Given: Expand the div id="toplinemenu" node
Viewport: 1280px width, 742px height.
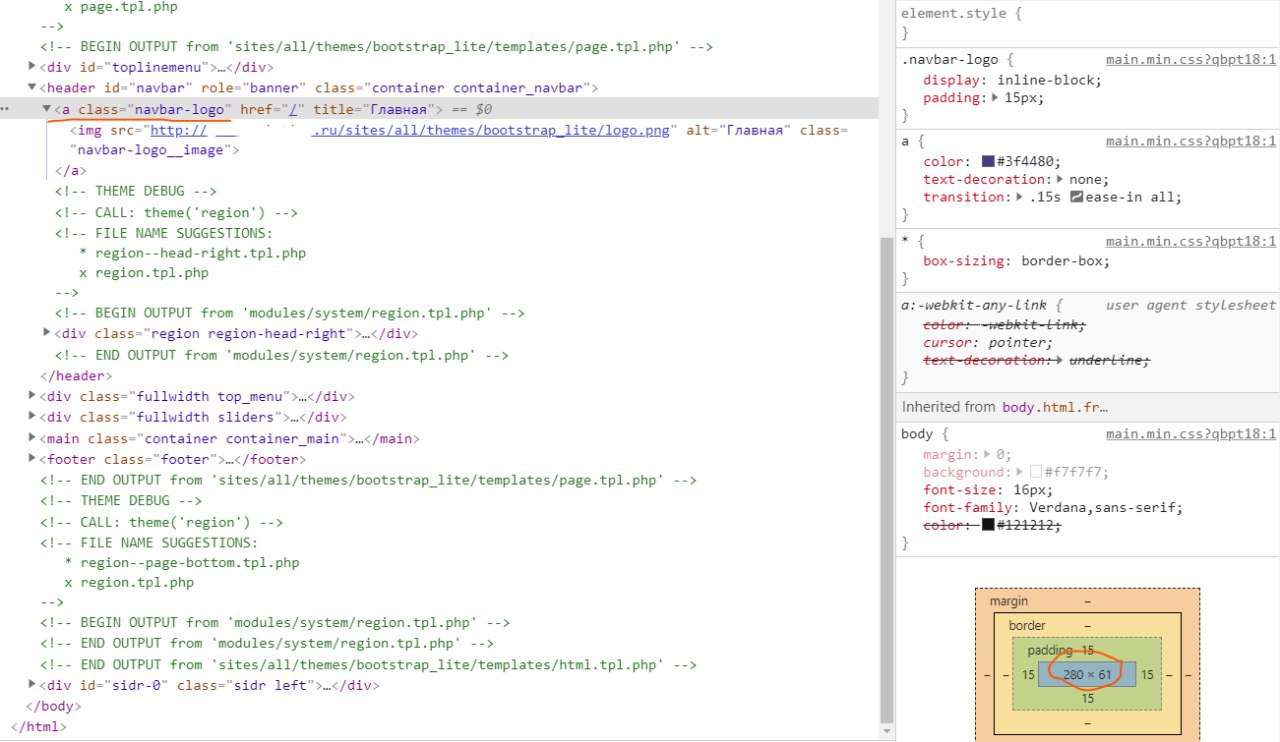Looking at the screenshot, I should tap(34, 67).
